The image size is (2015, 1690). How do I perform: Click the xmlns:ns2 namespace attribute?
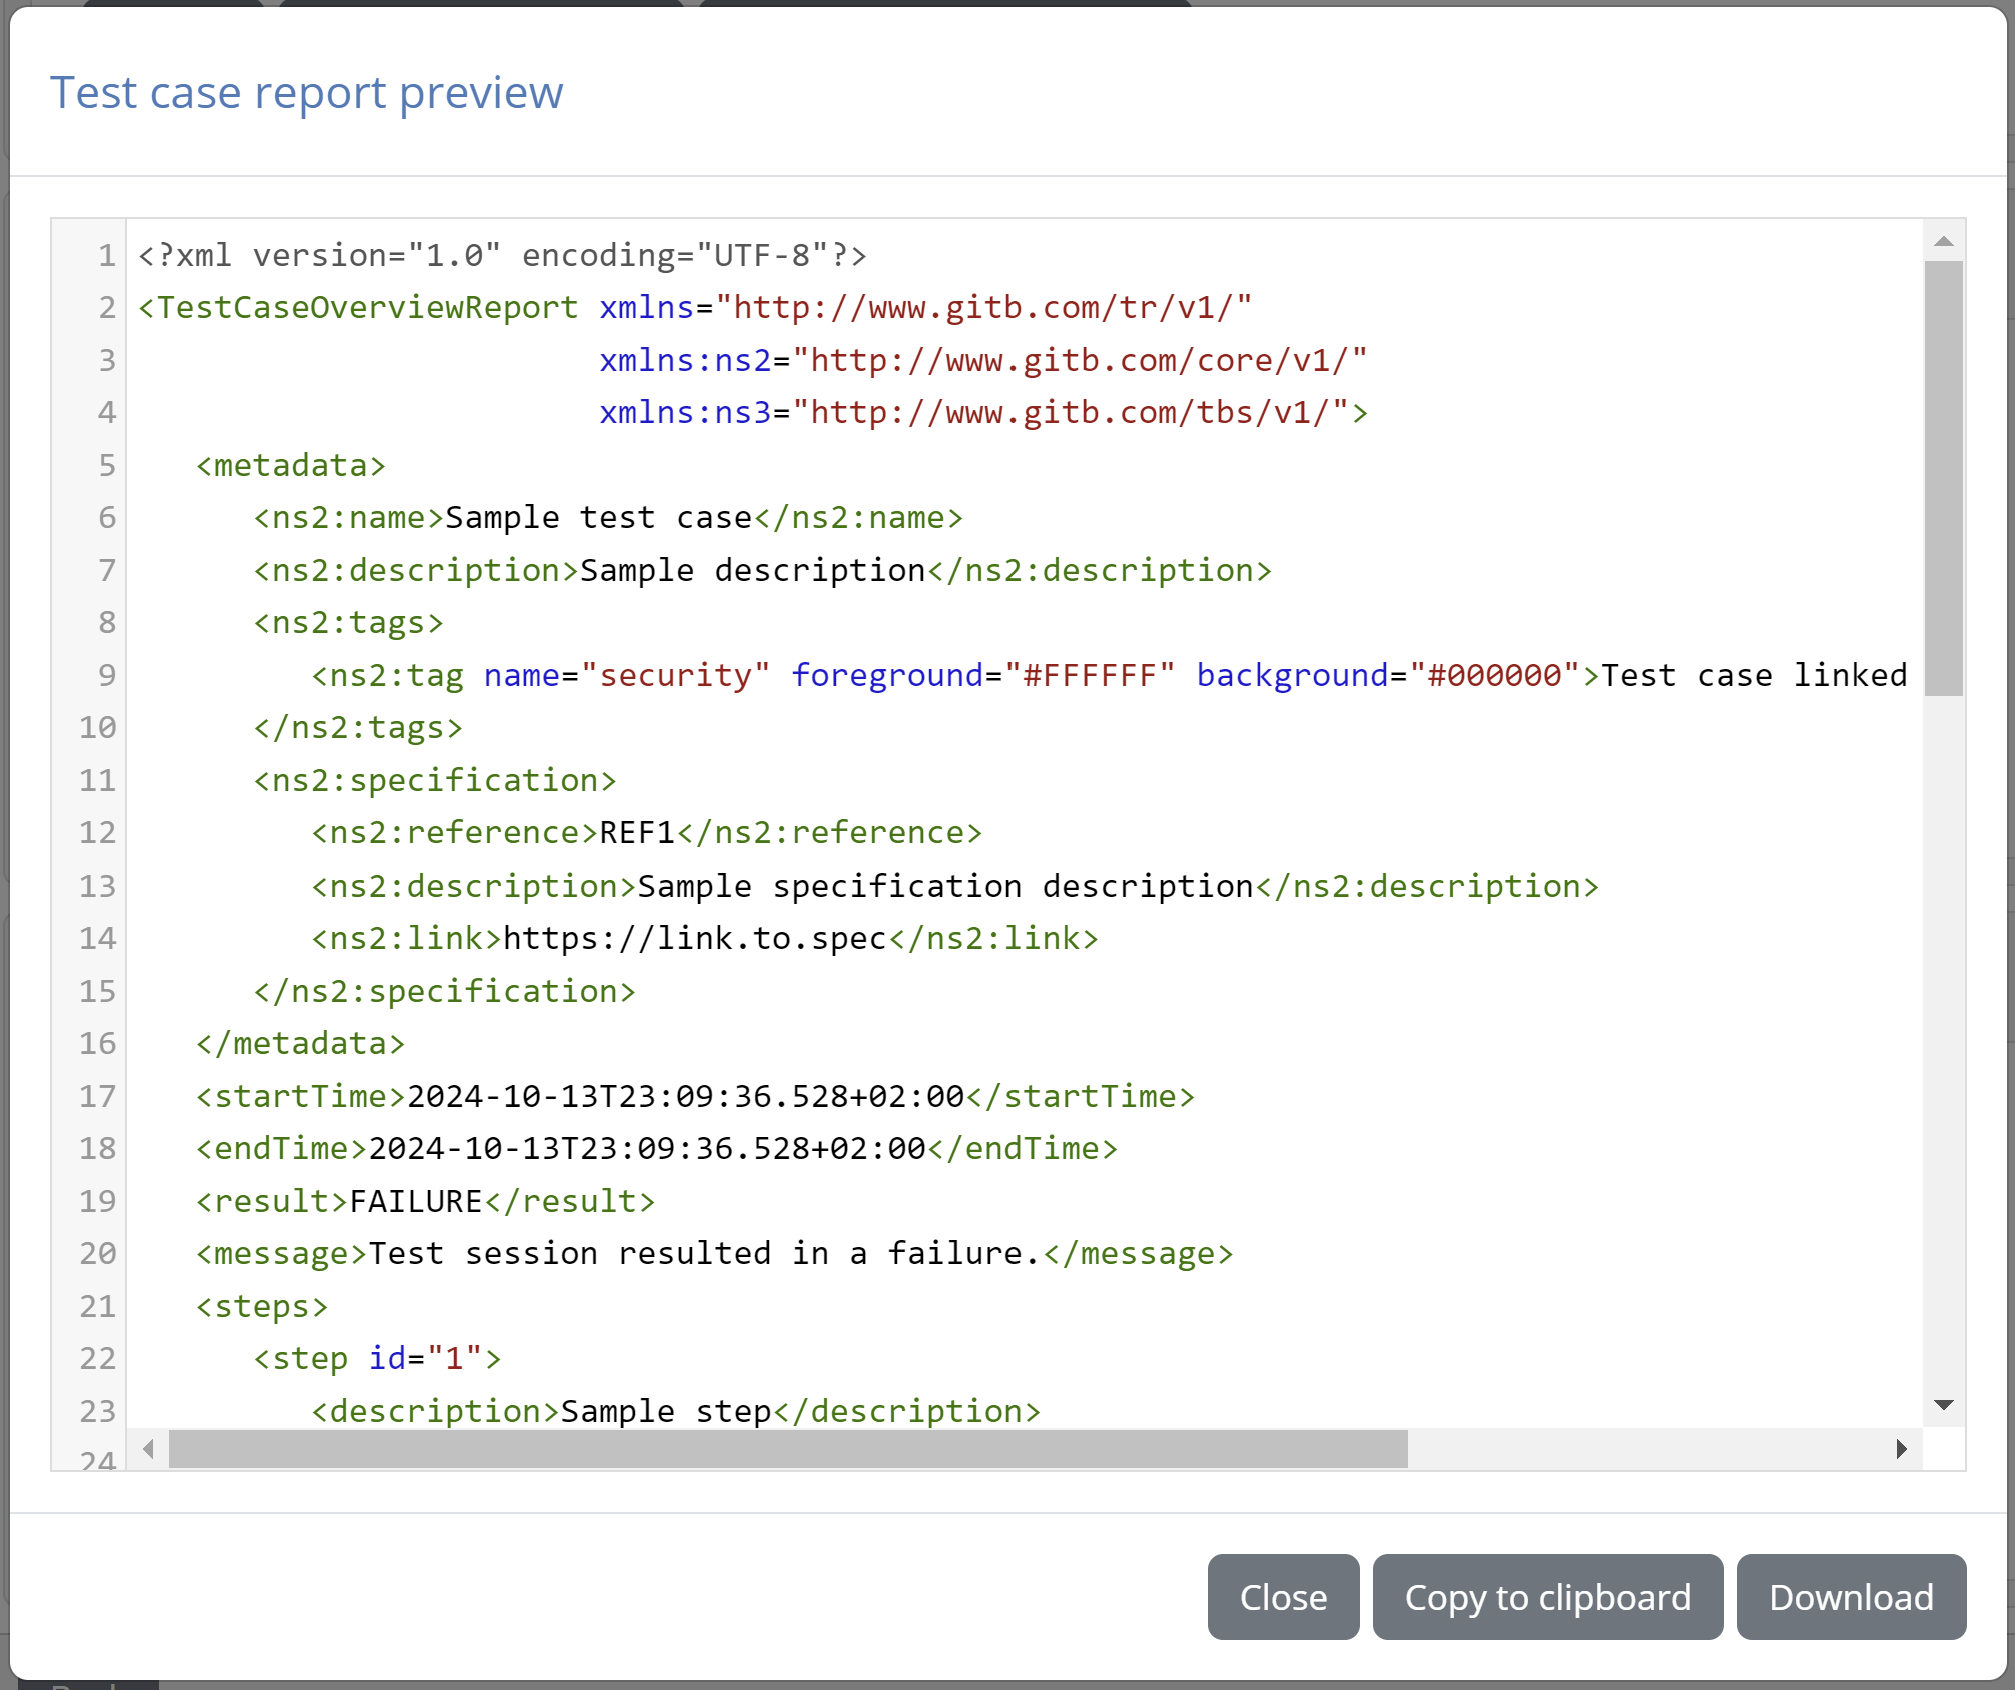[983, 360]
